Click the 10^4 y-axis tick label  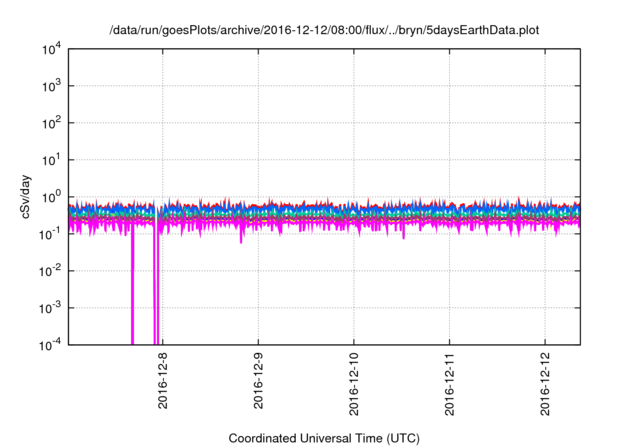[x=52, y=49]
